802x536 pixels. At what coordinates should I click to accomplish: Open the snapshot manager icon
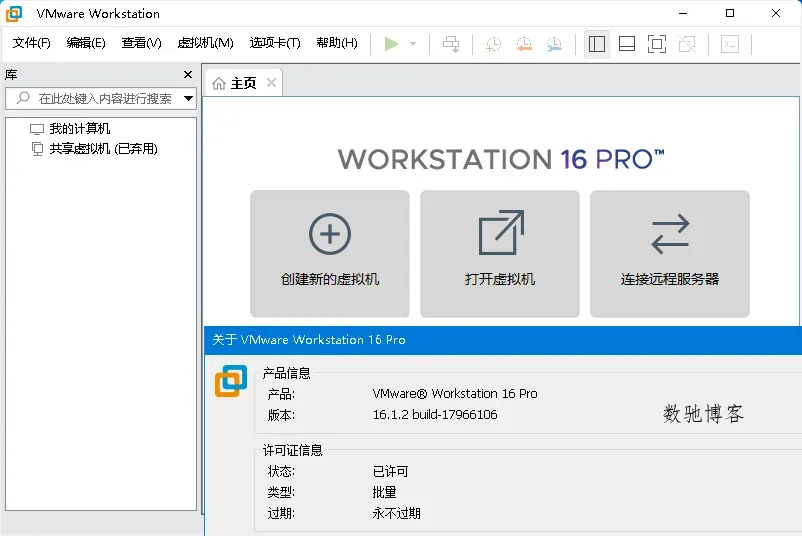pos(554,44)
